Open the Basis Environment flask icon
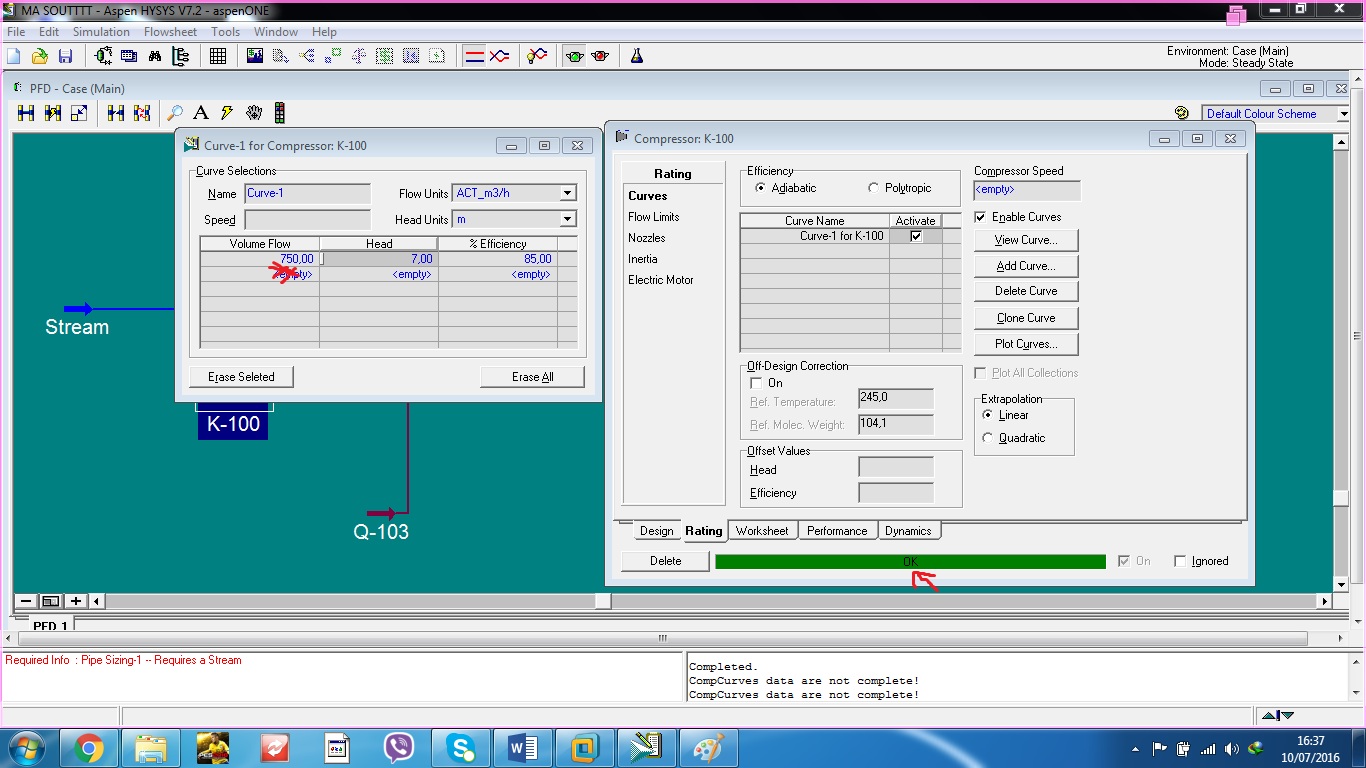 634,56
